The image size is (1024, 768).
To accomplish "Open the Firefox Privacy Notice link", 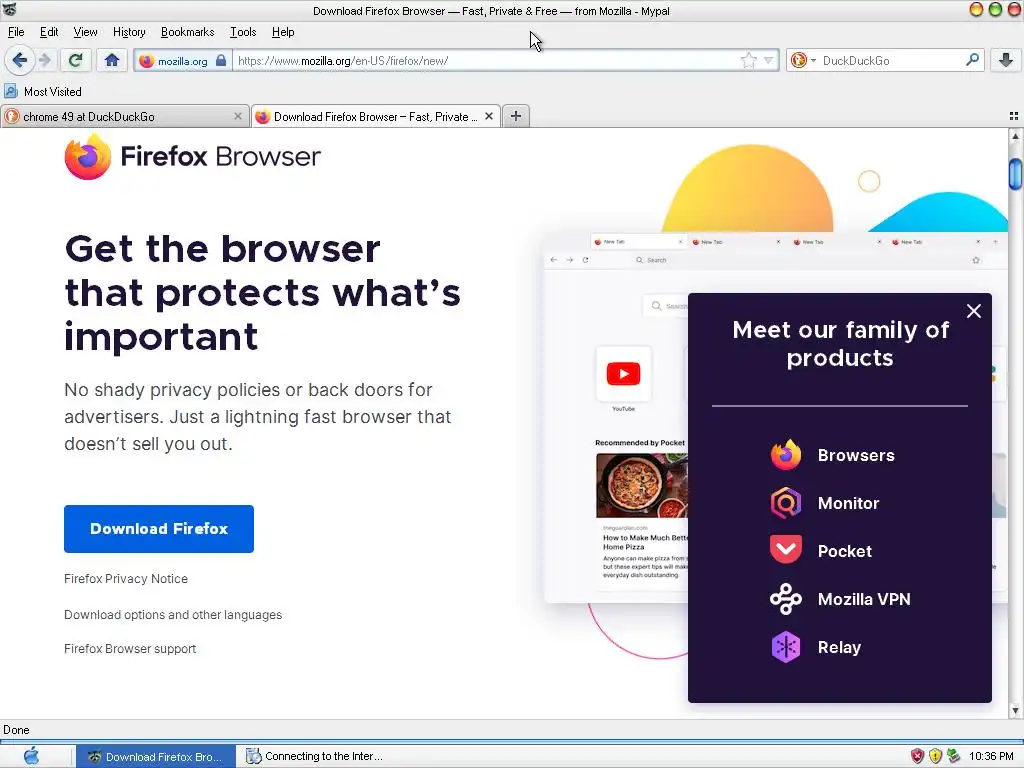I will coord(126,579).
